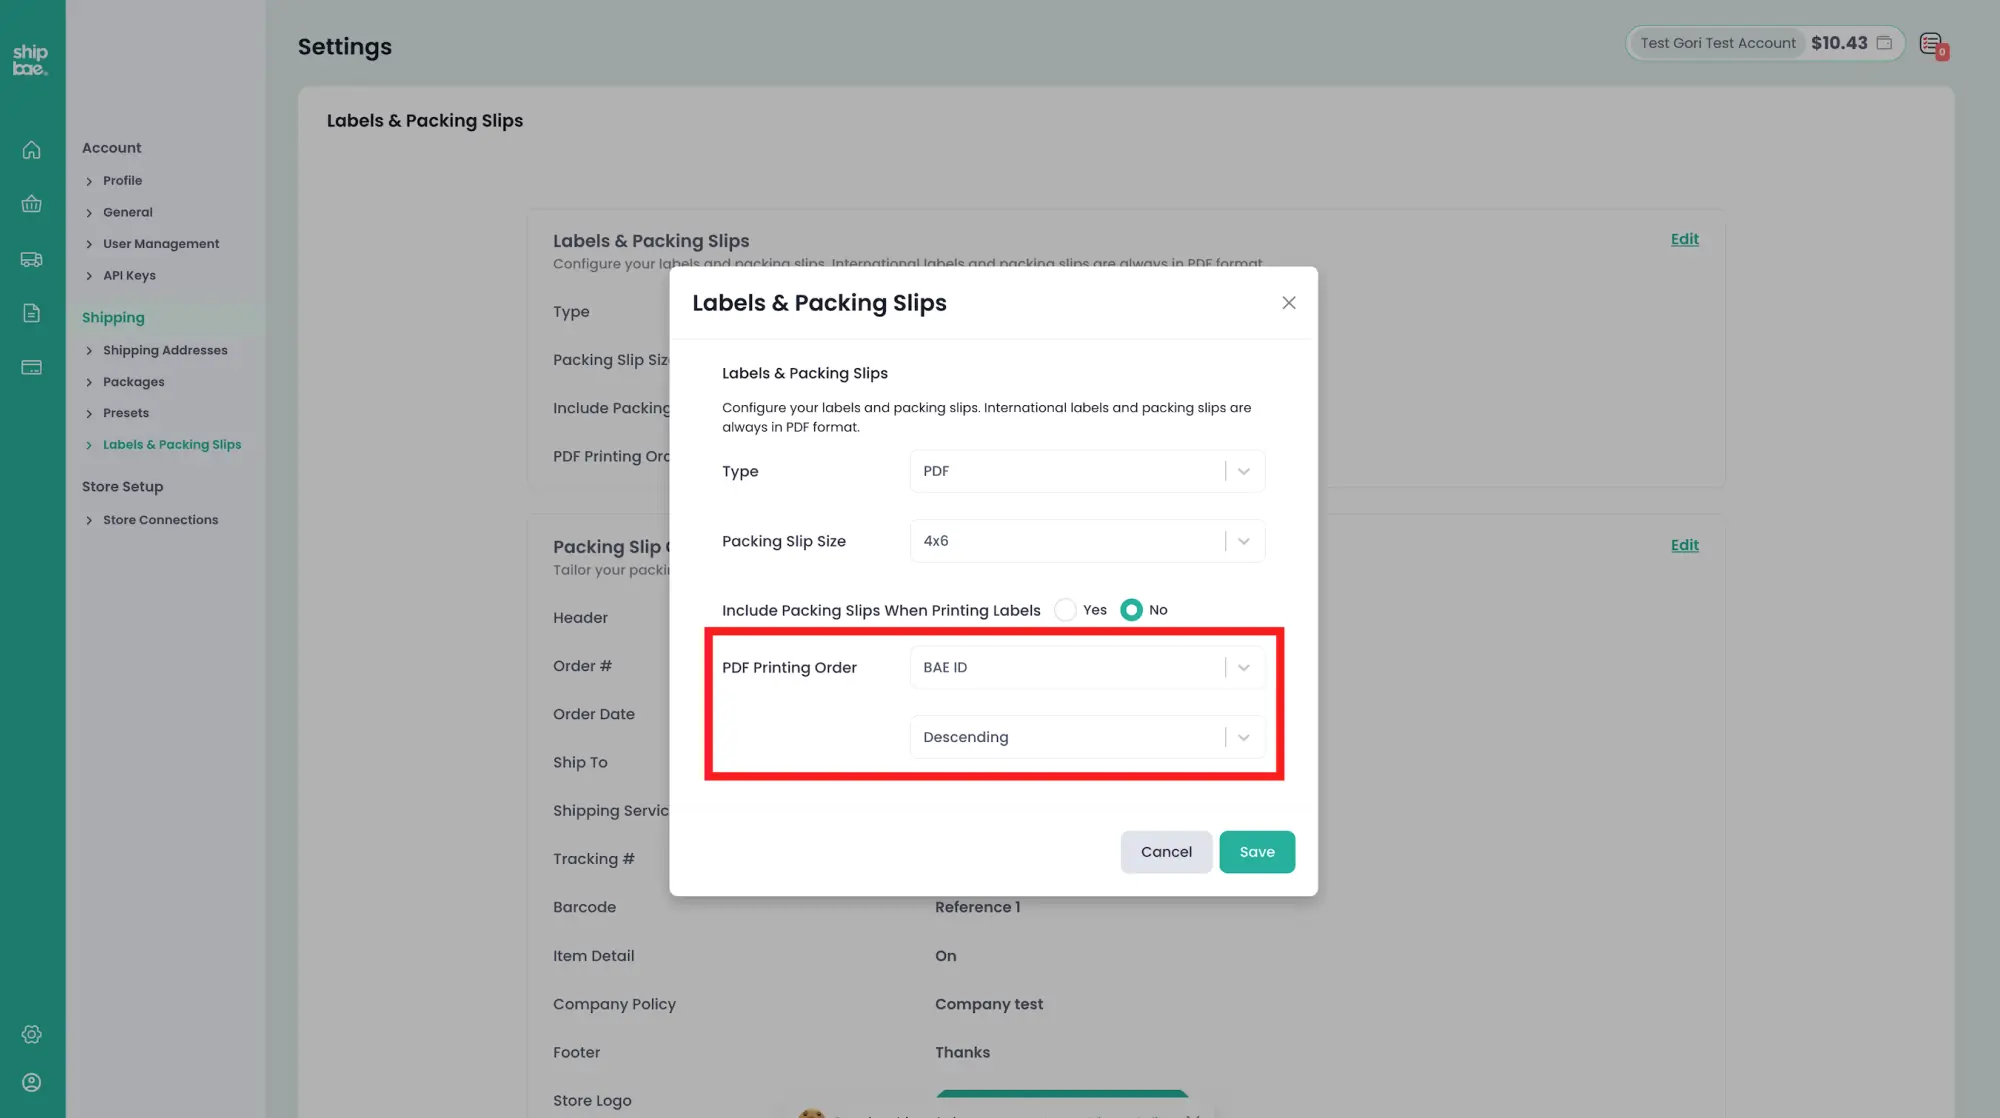The image size is (2000, 1118).
Task: Open API Keys settings
Action: point(129,275)
